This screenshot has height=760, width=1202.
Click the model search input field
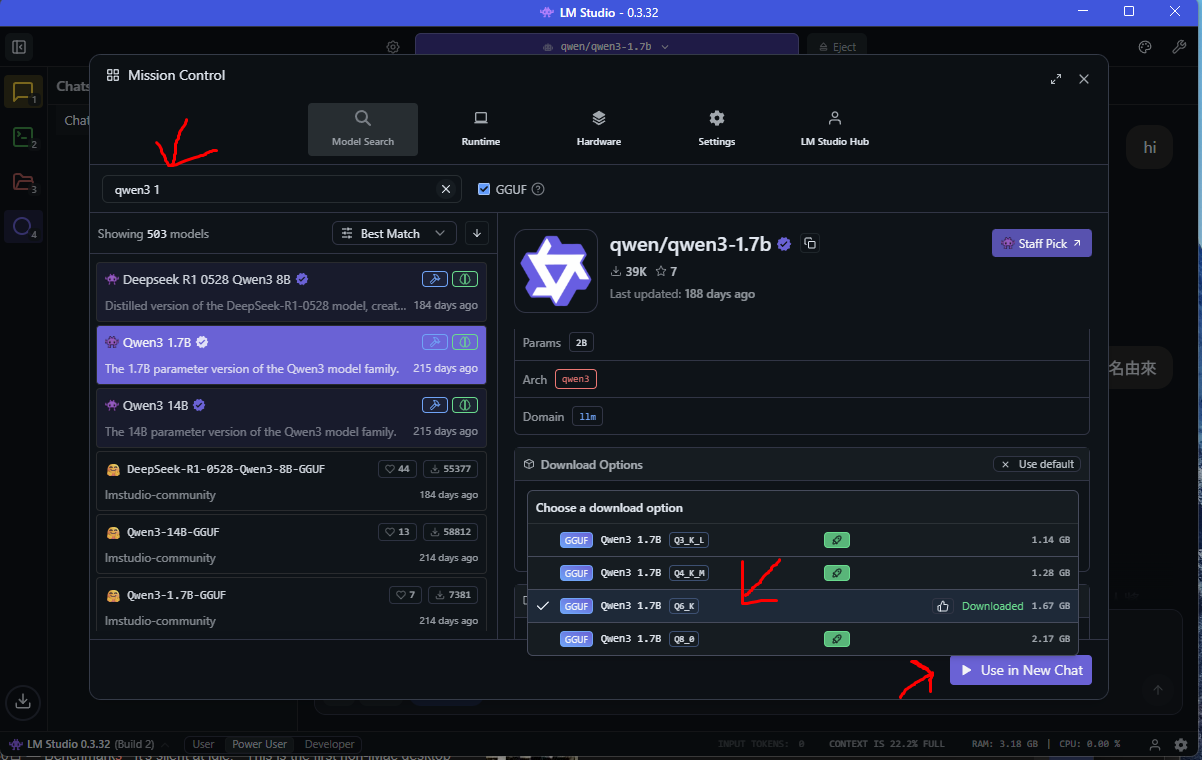(x=270, y=189)
